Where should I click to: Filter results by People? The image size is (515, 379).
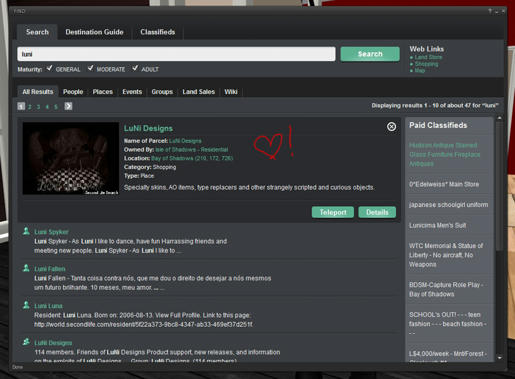pos(73,92)
